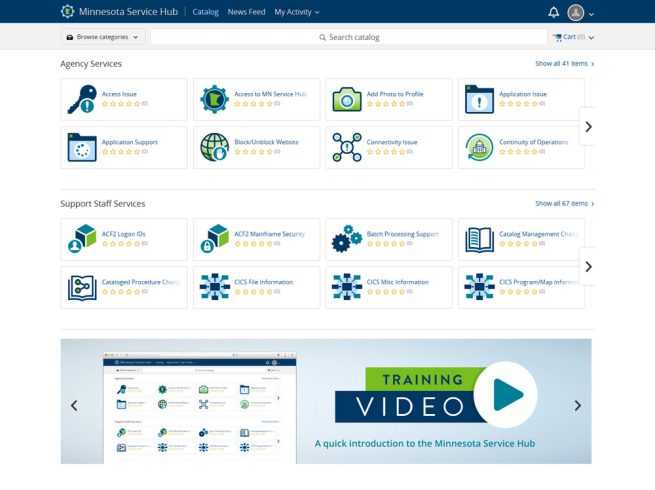Open the Add Photo to Profile link

coord(395,94)
